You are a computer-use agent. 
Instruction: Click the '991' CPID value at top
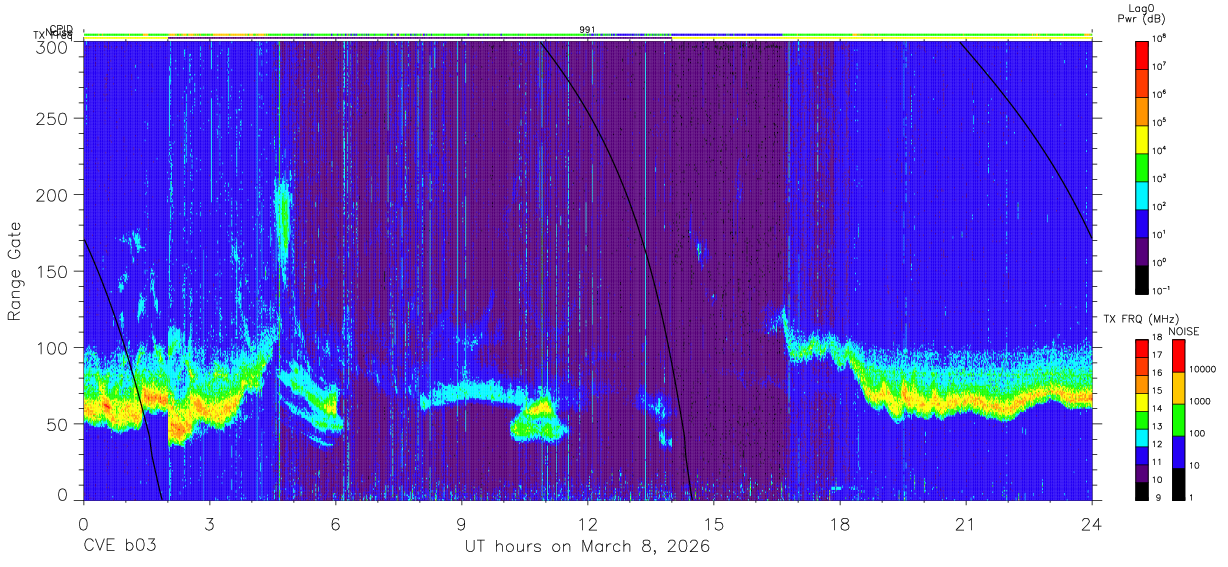click(587, 30)
